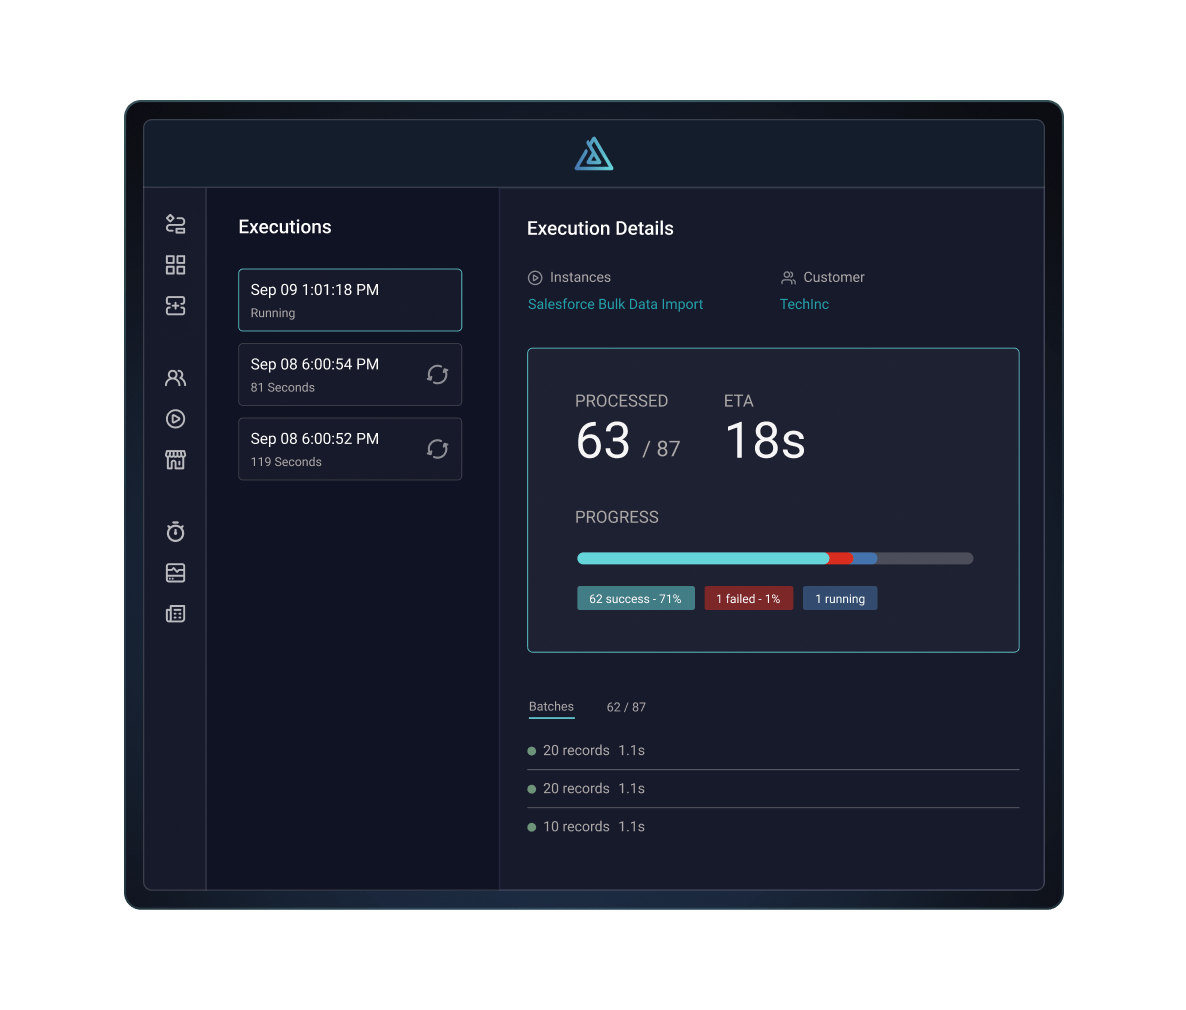Open the TechInc customer link

coord(804,304)
